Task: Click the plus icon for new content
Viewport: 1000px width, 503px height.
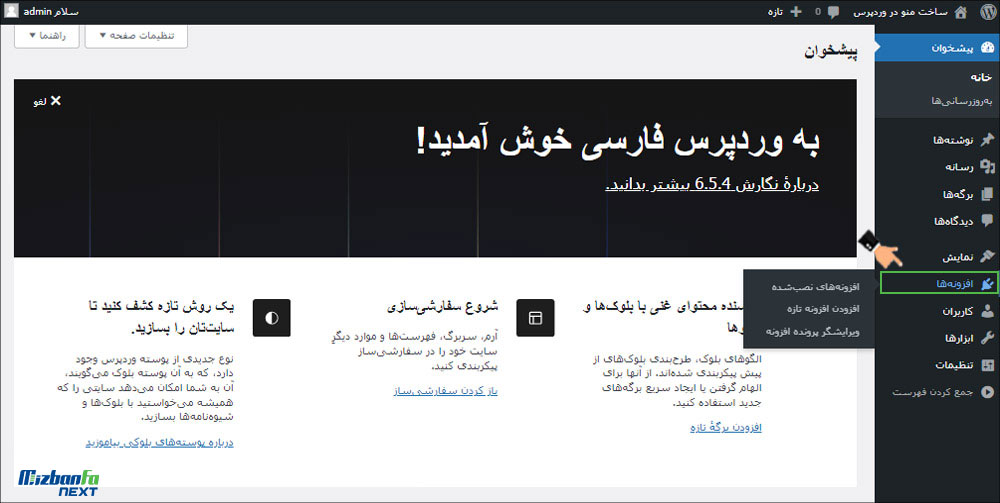Action: point(795,12)
